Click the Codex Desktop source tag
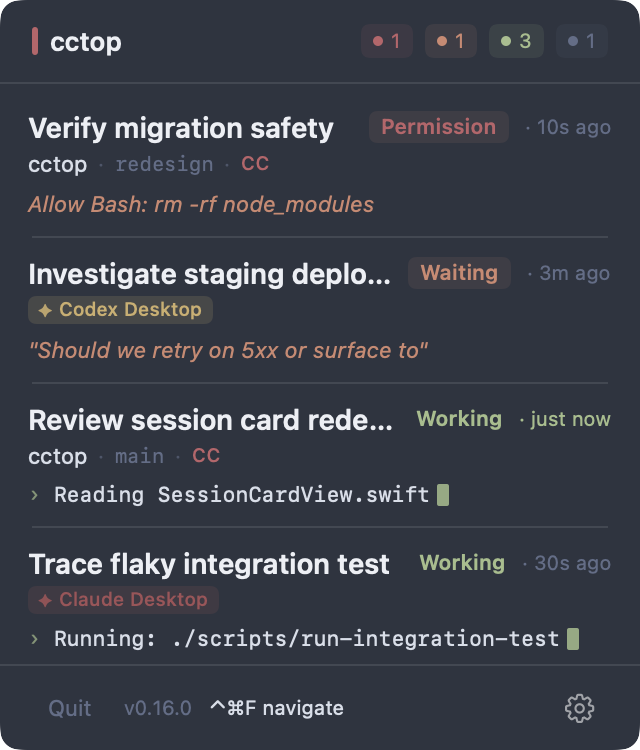This screenshot has height=750, width=640. (121, 310)
